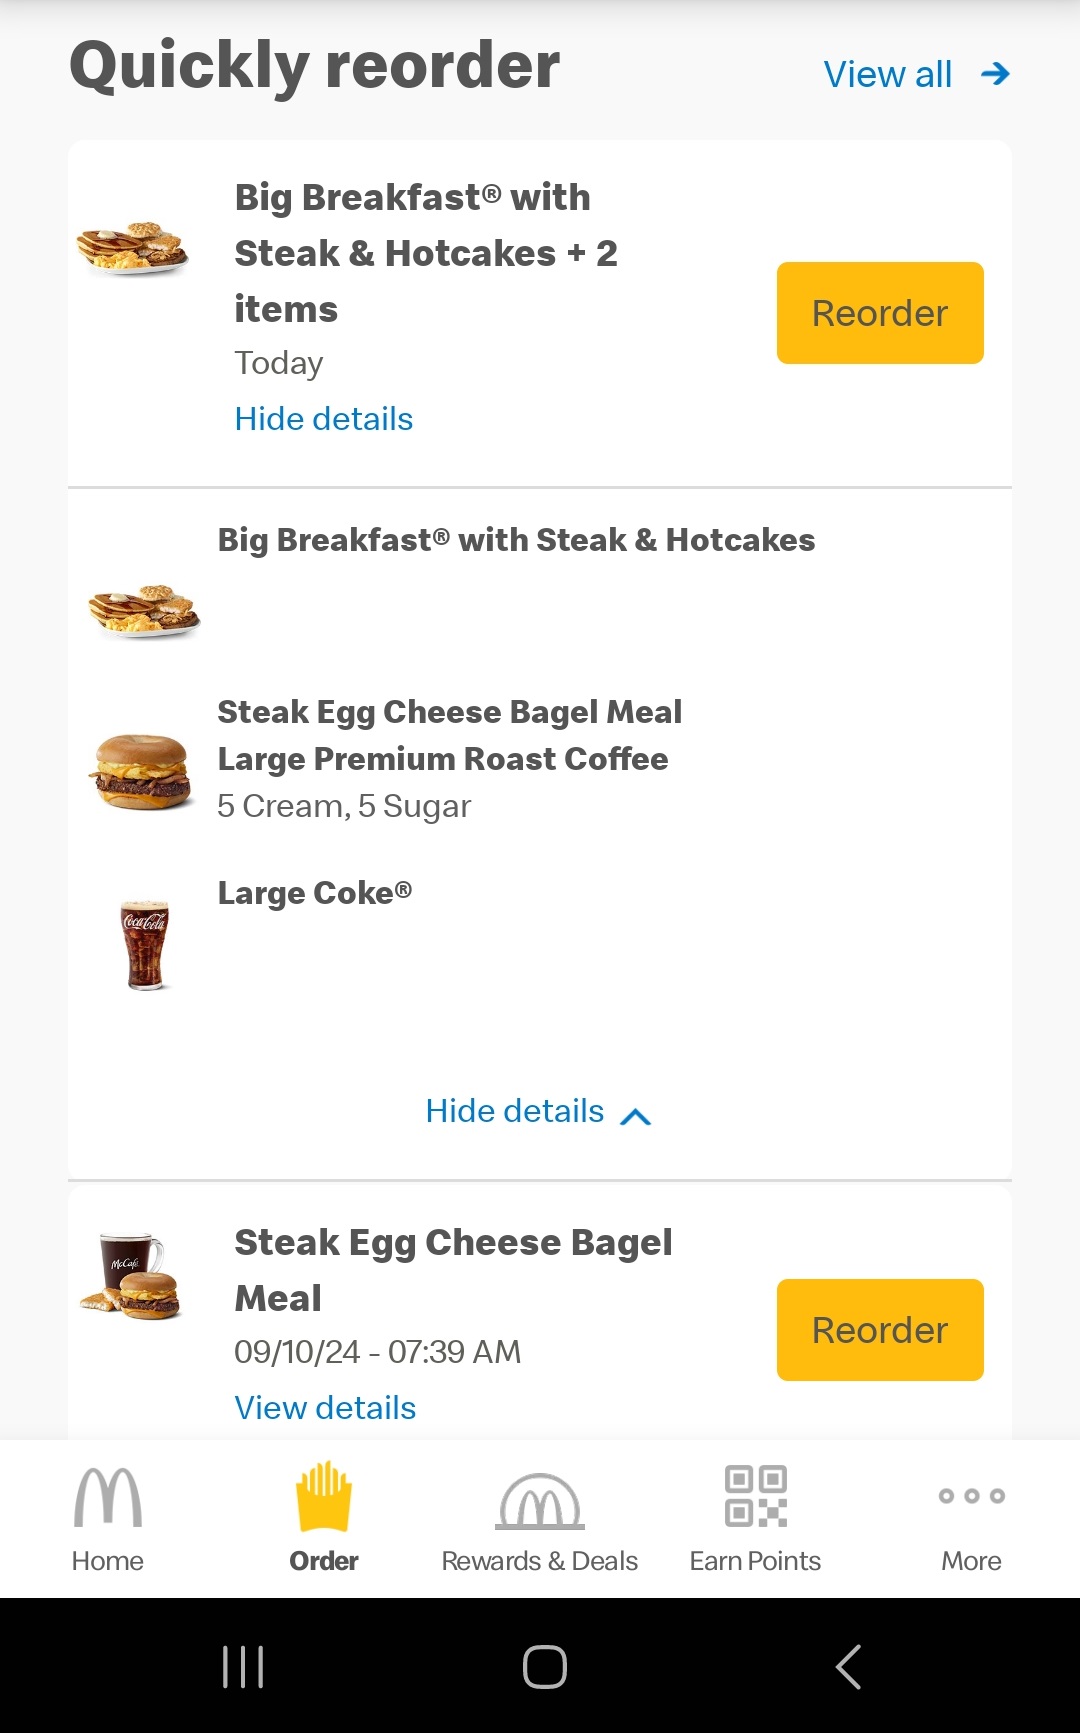Select the fries Order icon
Screen dimensions: 1080x1733
pyautogui.click(x=323, y=1498)
